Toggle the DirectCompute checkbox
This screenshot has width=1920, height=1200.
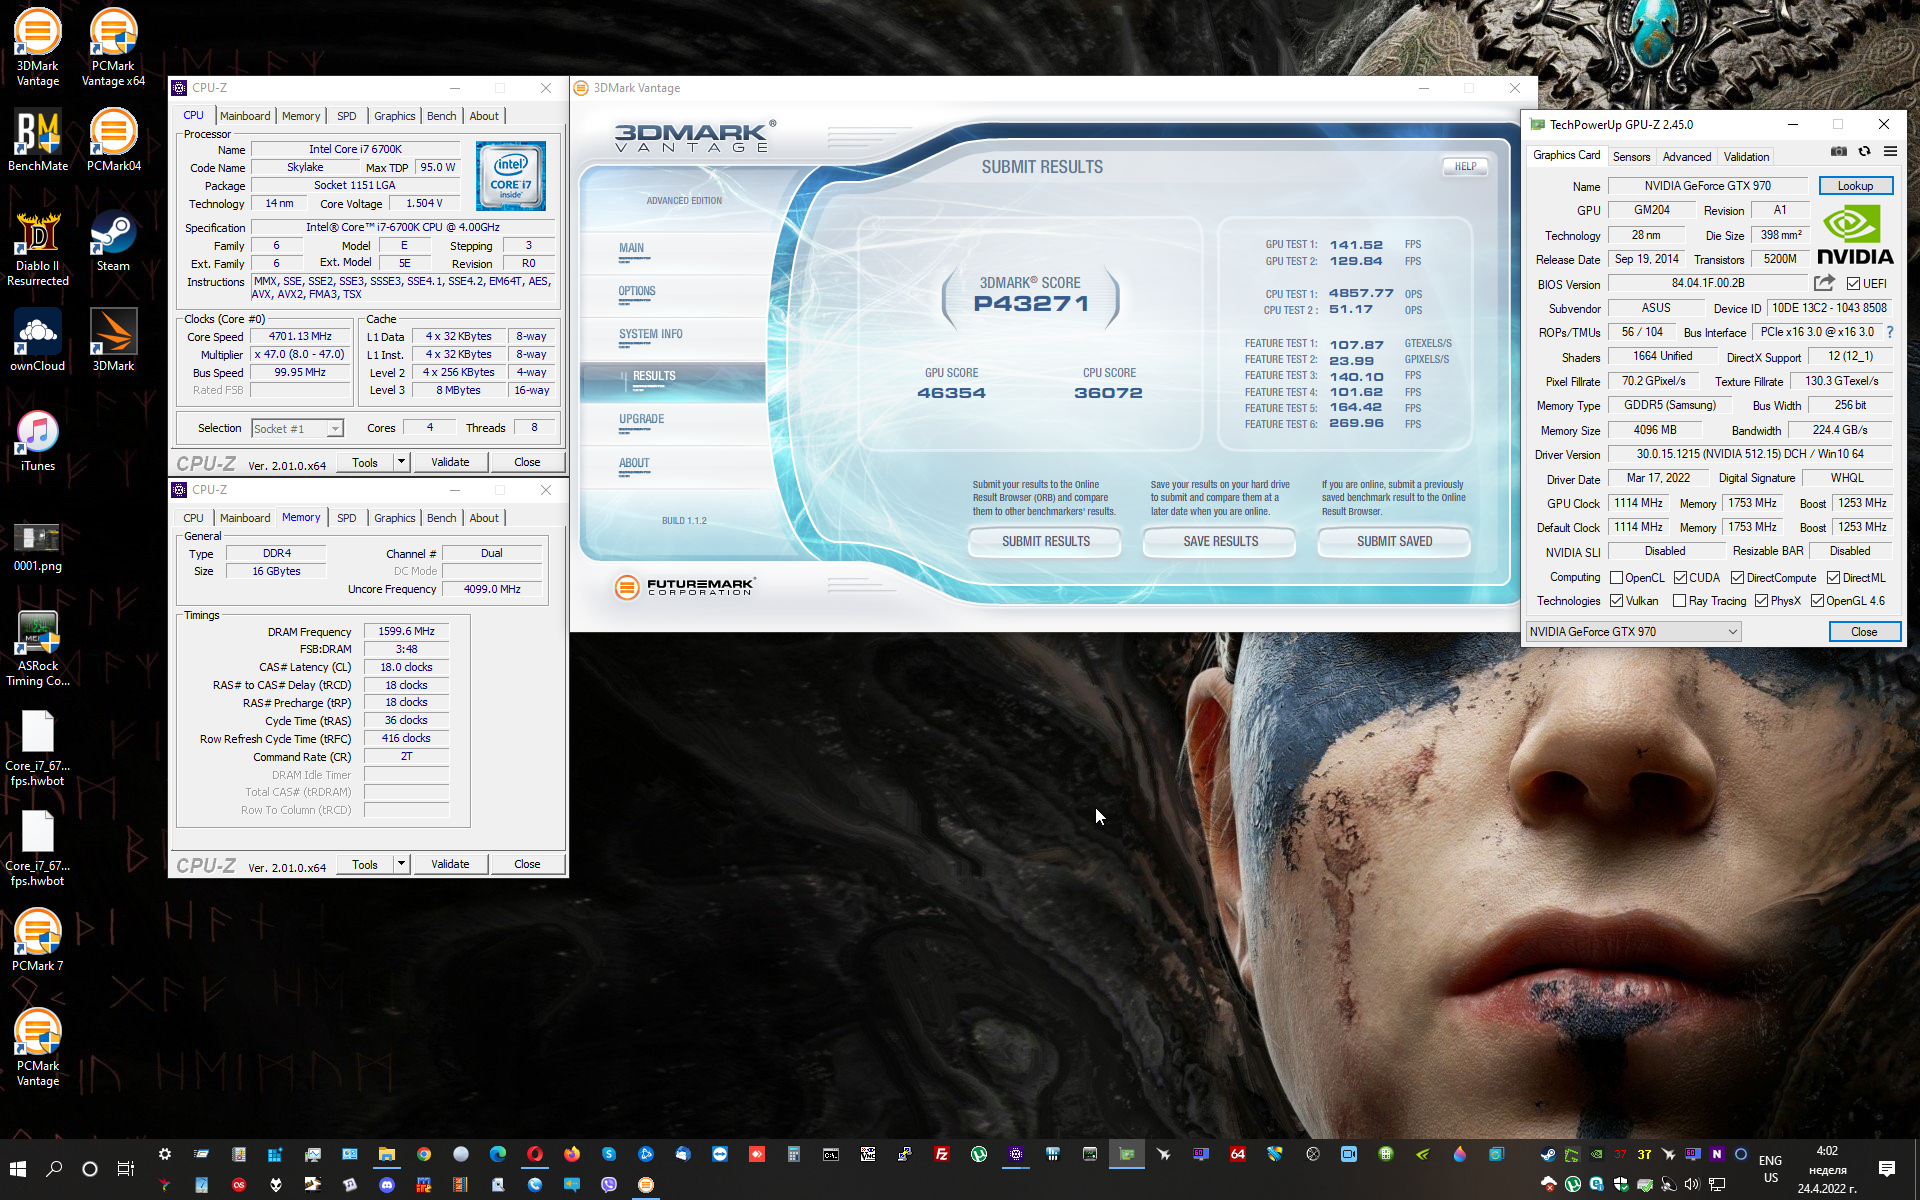(x=1738, y=578)
